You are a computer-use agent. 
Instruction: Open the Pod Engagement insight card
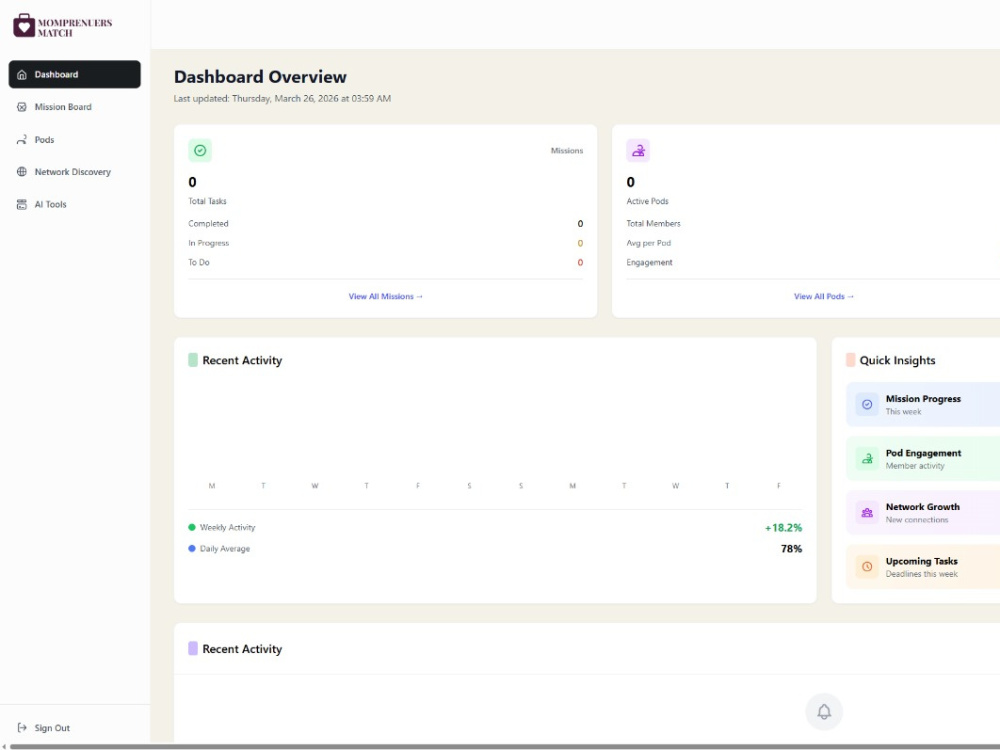(x=923, y=459)
